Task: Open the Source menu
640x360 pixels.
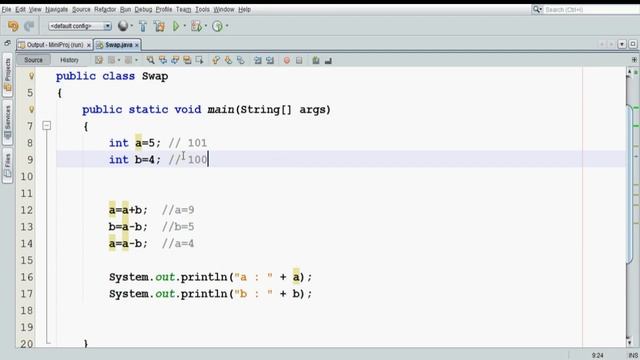Action: point(81,9)
